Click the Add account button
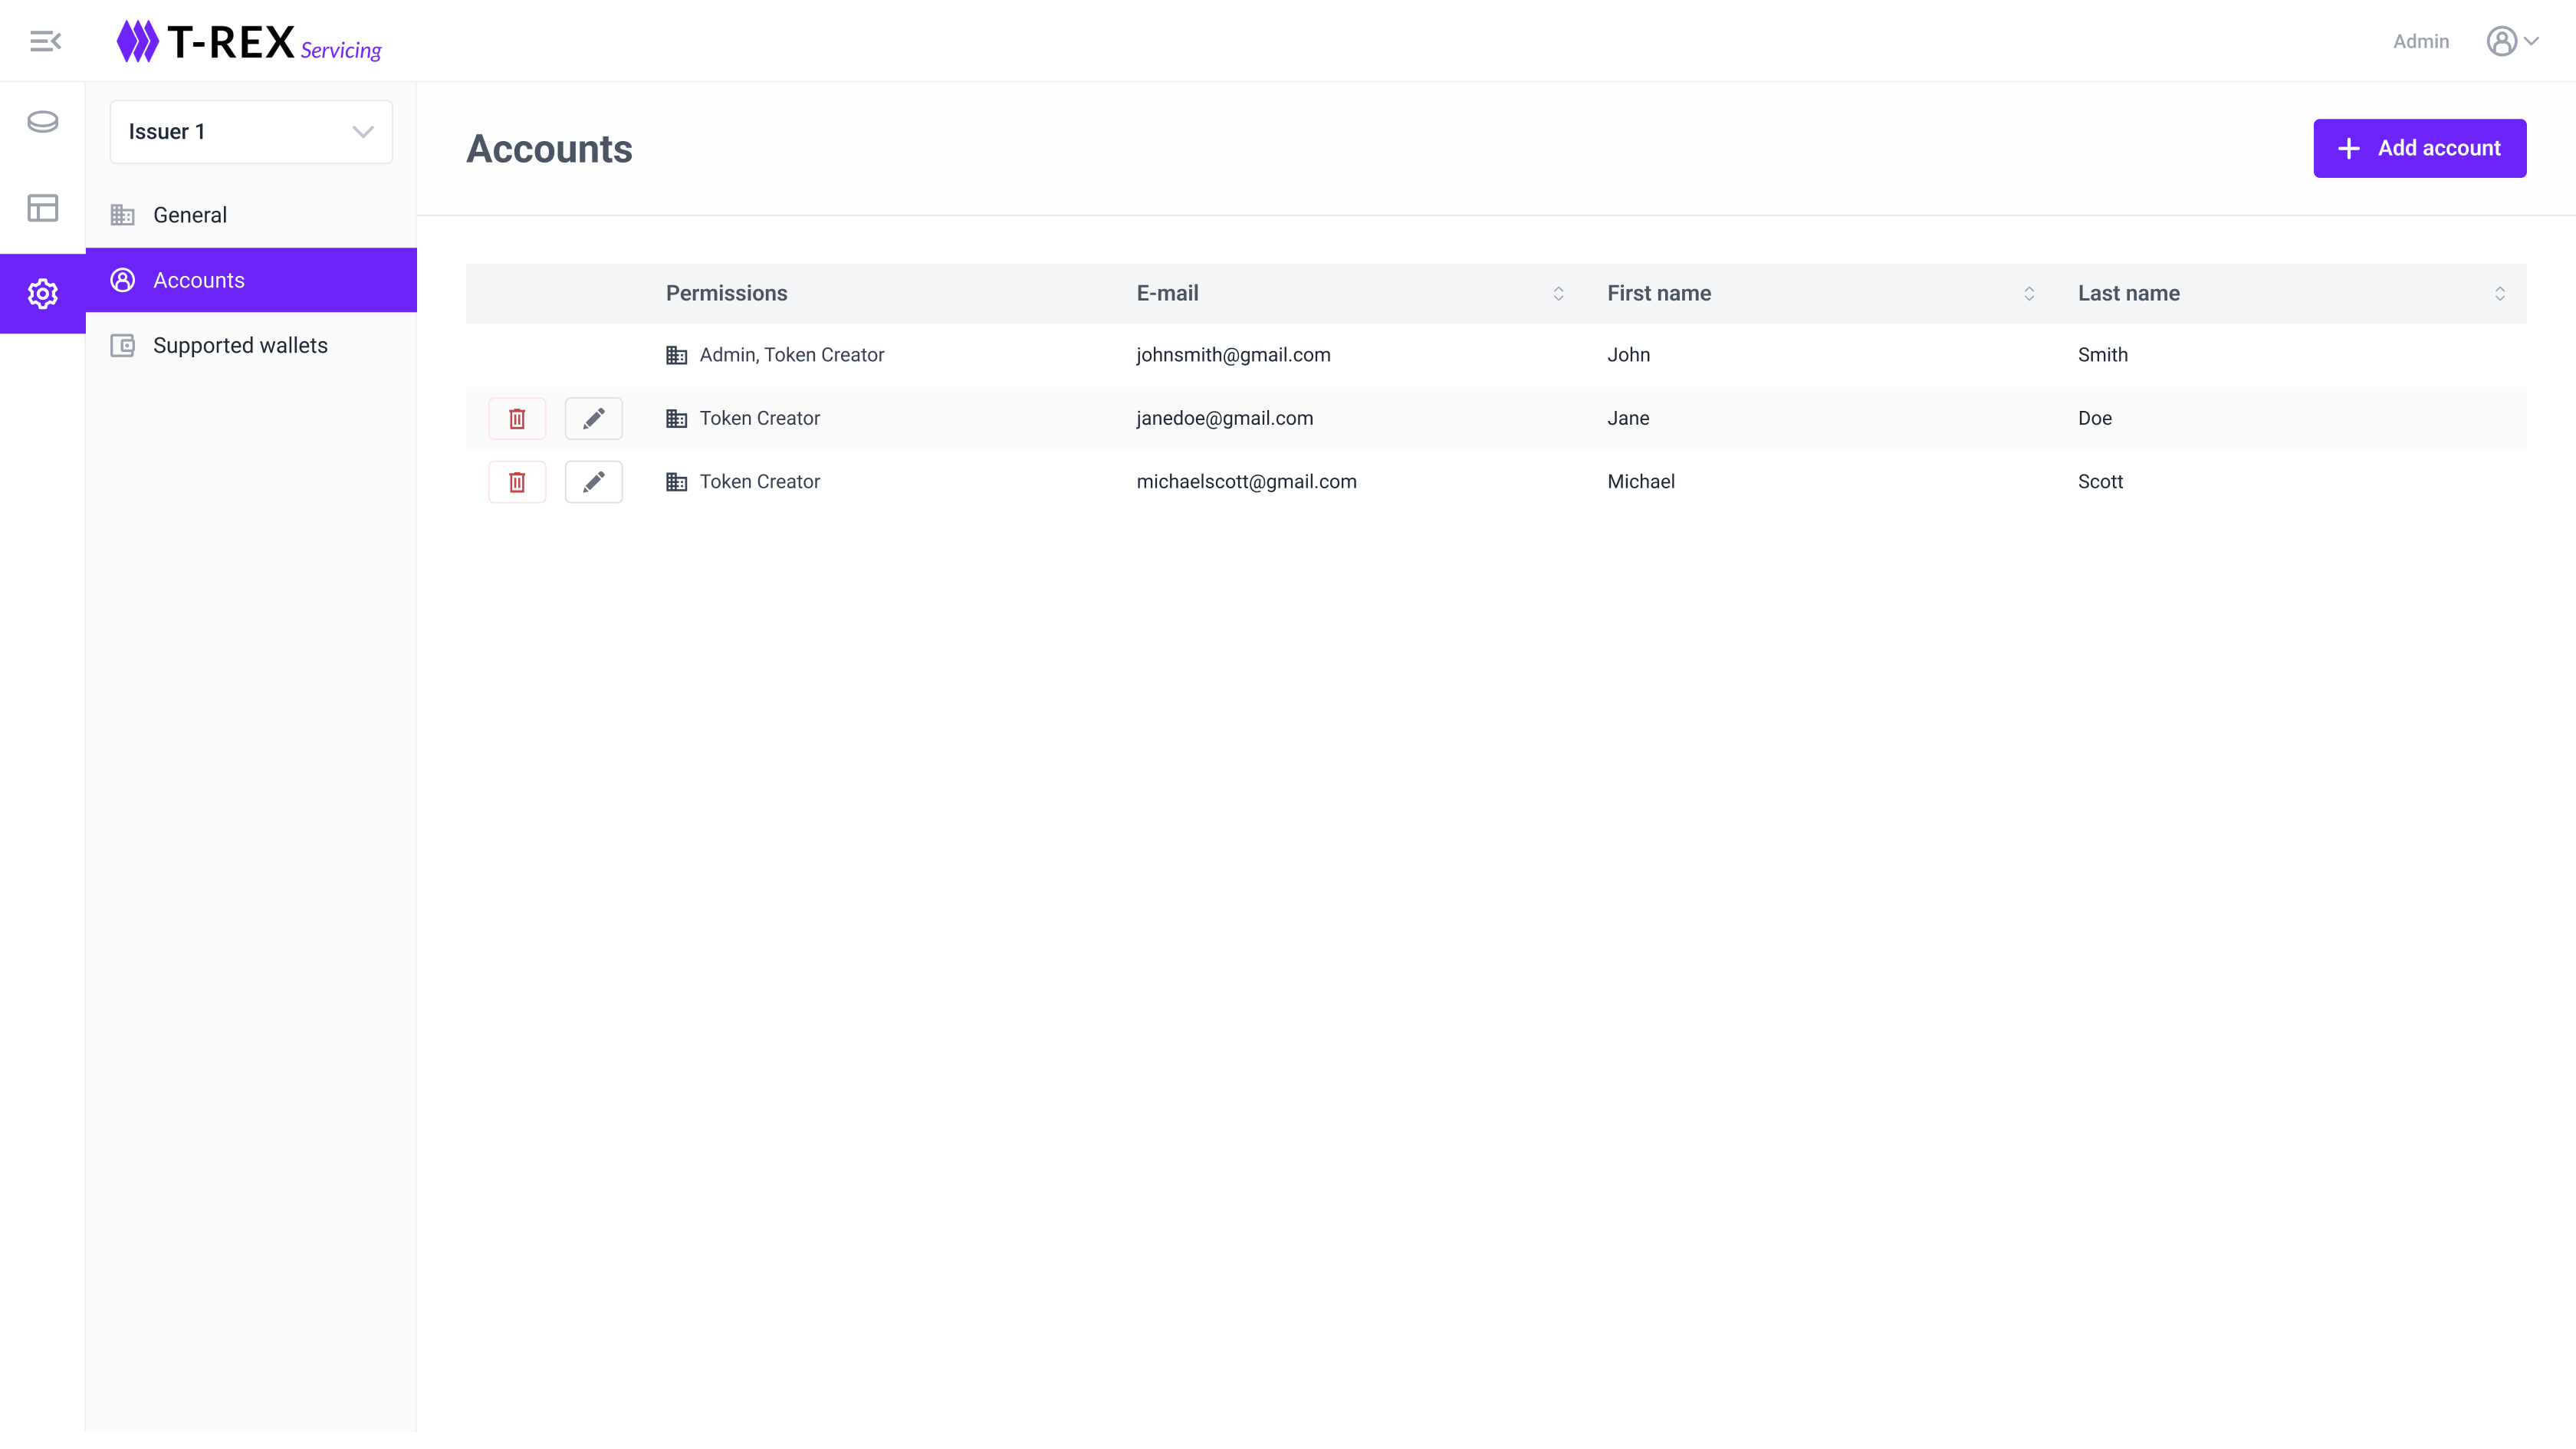This screenshot has width=2576, height=1449. (2419, 148)
